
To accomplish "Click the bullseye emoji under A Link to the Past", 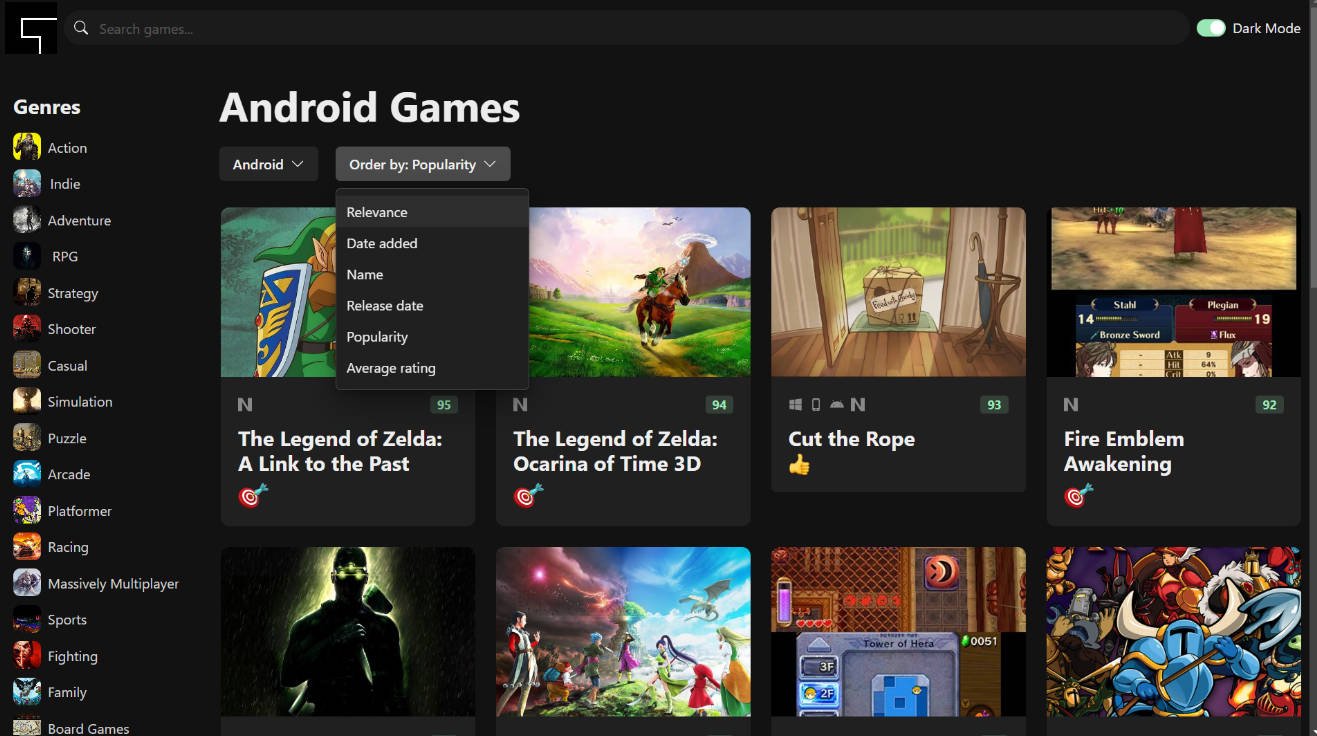I will 249,495.
